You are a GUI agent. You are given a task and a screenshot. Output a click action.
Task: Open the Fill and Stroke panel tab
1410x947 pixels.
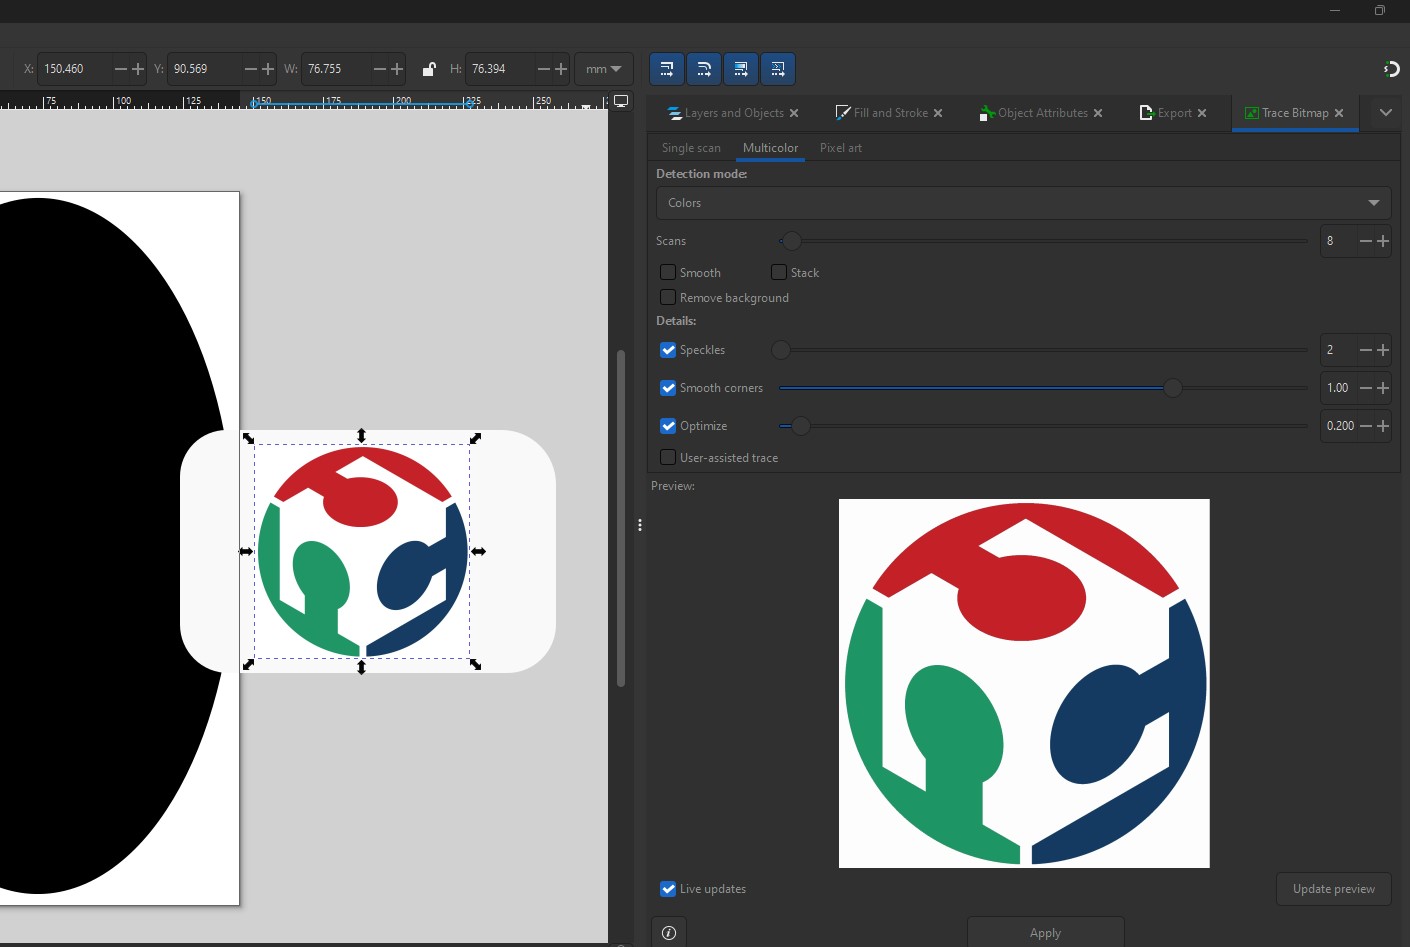890,113
